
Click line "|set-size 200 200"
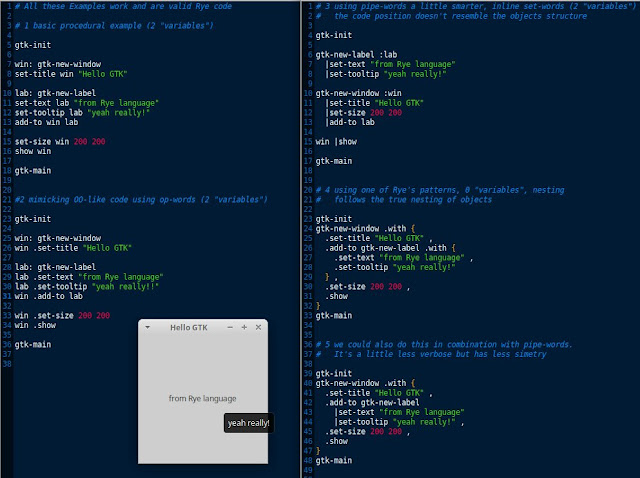pyautogui.click(x=363, y=113)
